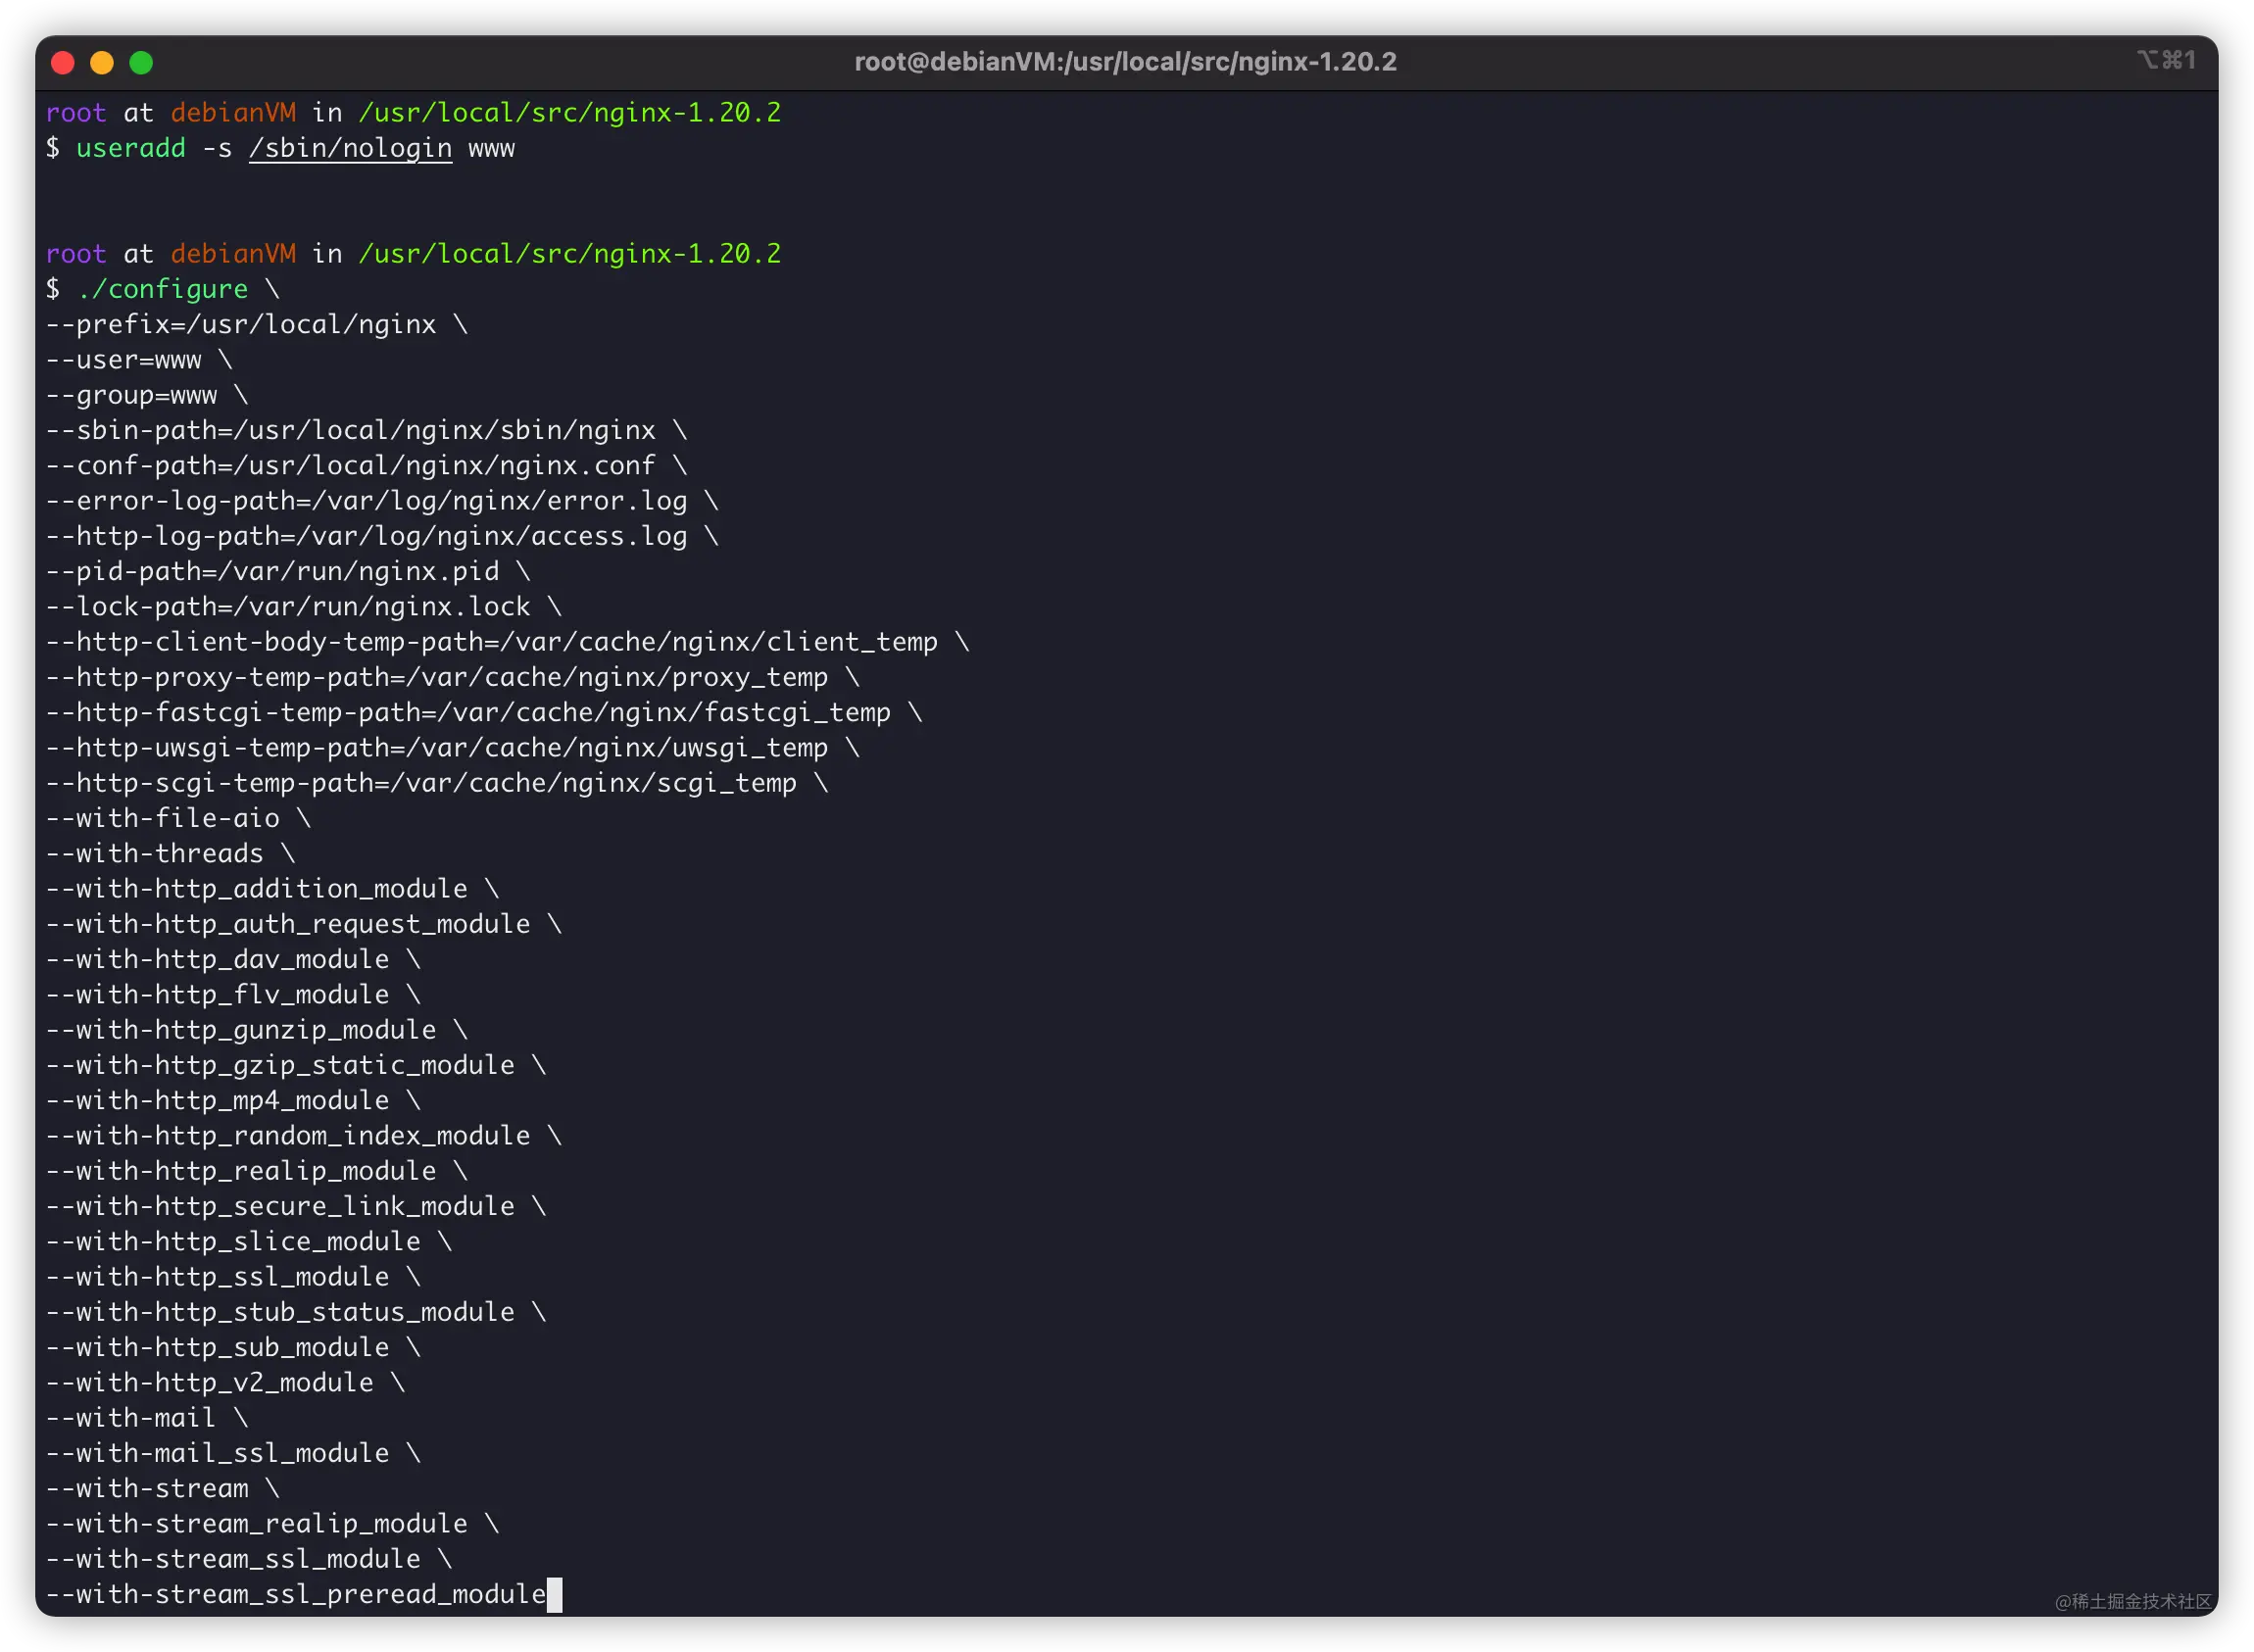The width and height of the screenshot is (2254, 1652).
Task: Click the --with-http_addition_module option
Action: point(257,888)
